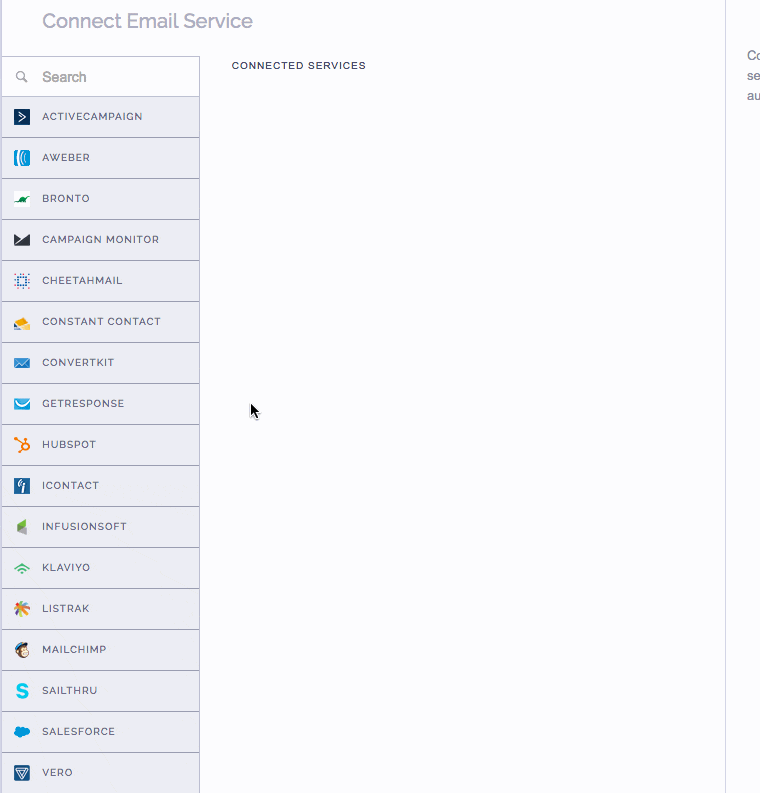This screenshot has height=793, width=760.
Task: Click the Bronto dinosaur icon
Action: (x=22, y=199)
